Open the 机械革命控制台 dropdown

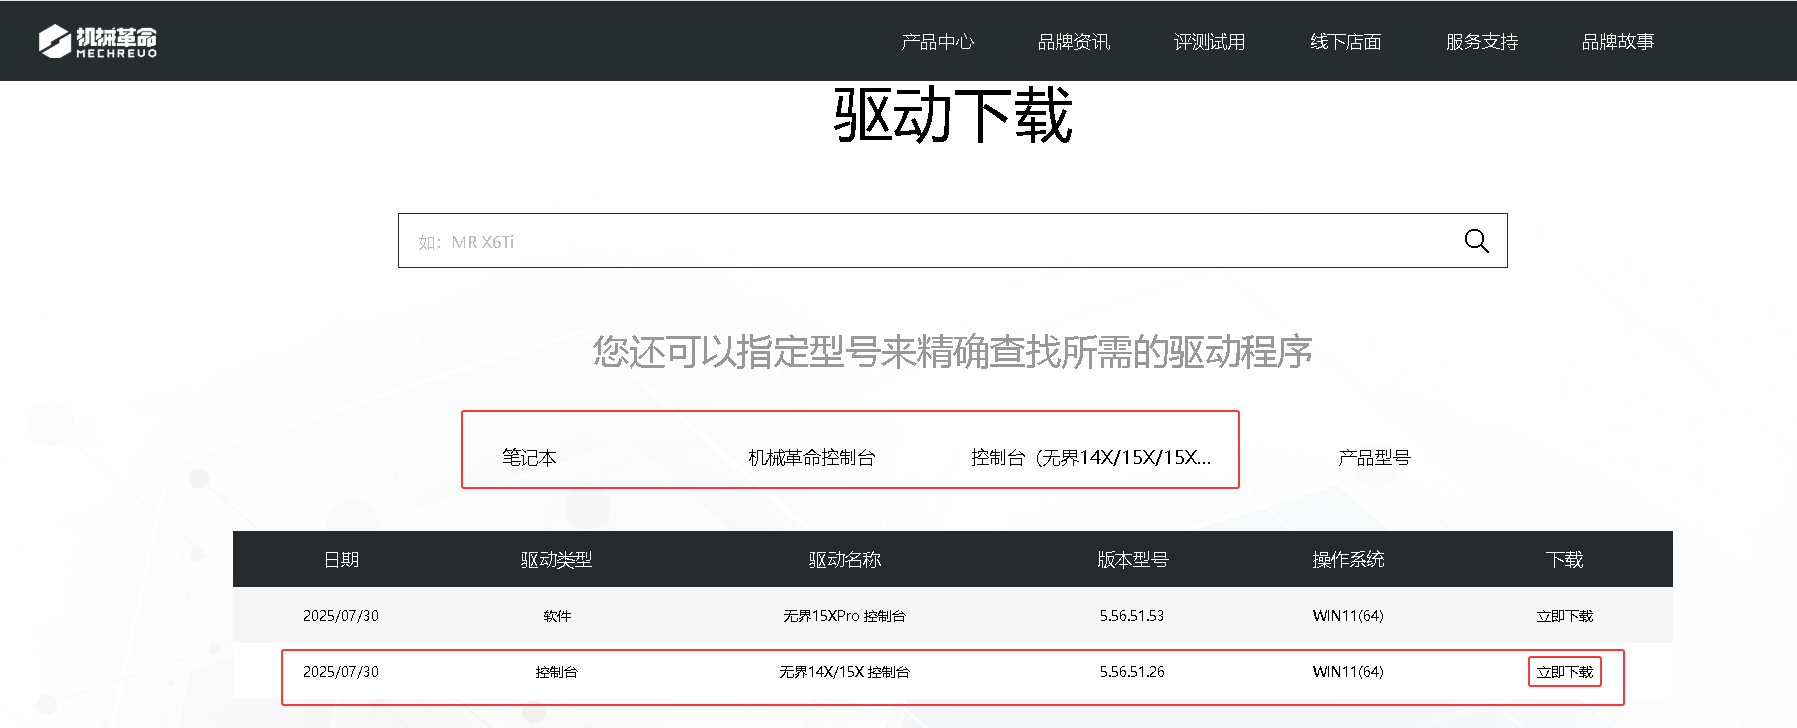click(812, 458)
